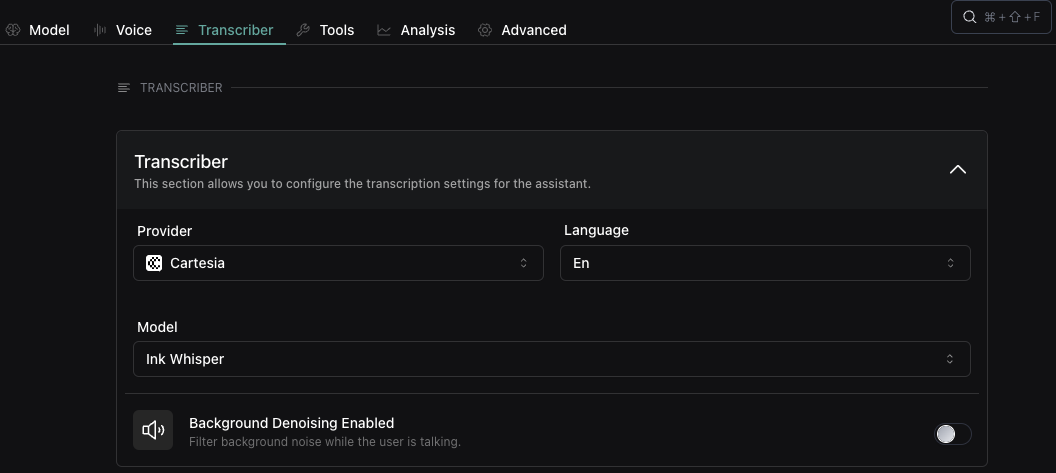Click the waveform icon beside Voice

coord(100,30)
